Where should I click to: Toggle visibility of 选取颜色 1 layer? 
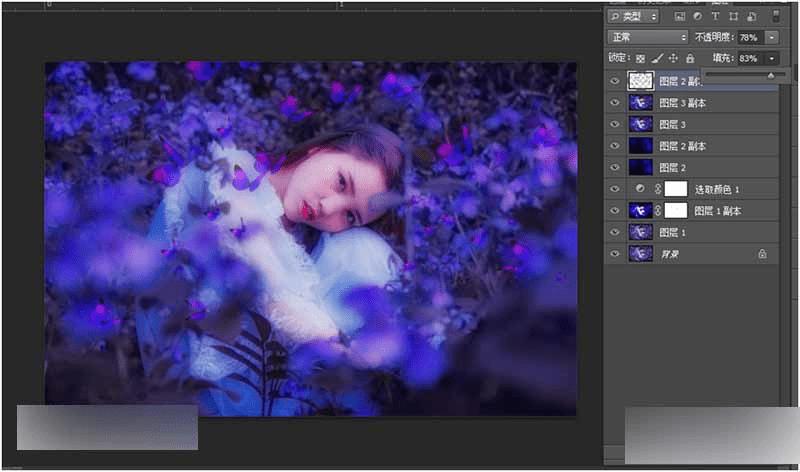click(615, 189)
